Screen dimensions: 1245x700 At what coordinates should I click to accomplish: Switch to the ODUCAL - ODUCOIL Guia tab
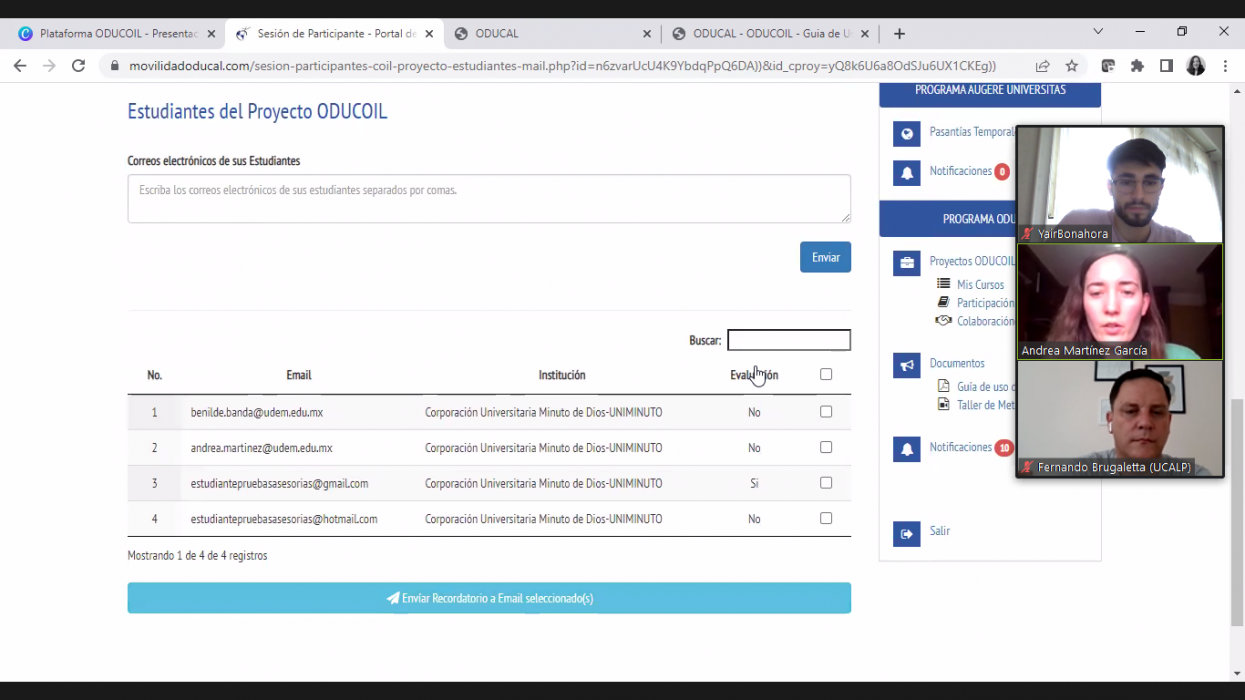765,33
